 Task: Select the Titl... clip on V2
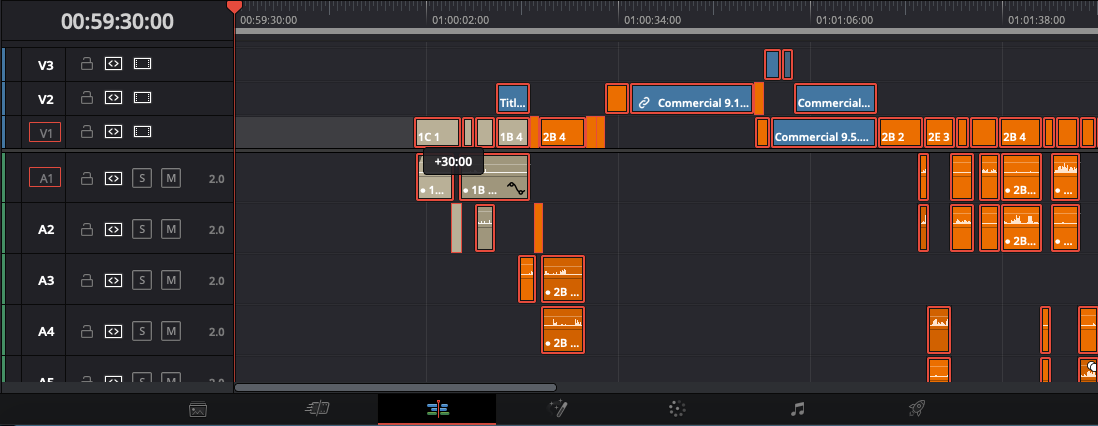(513, 99)
